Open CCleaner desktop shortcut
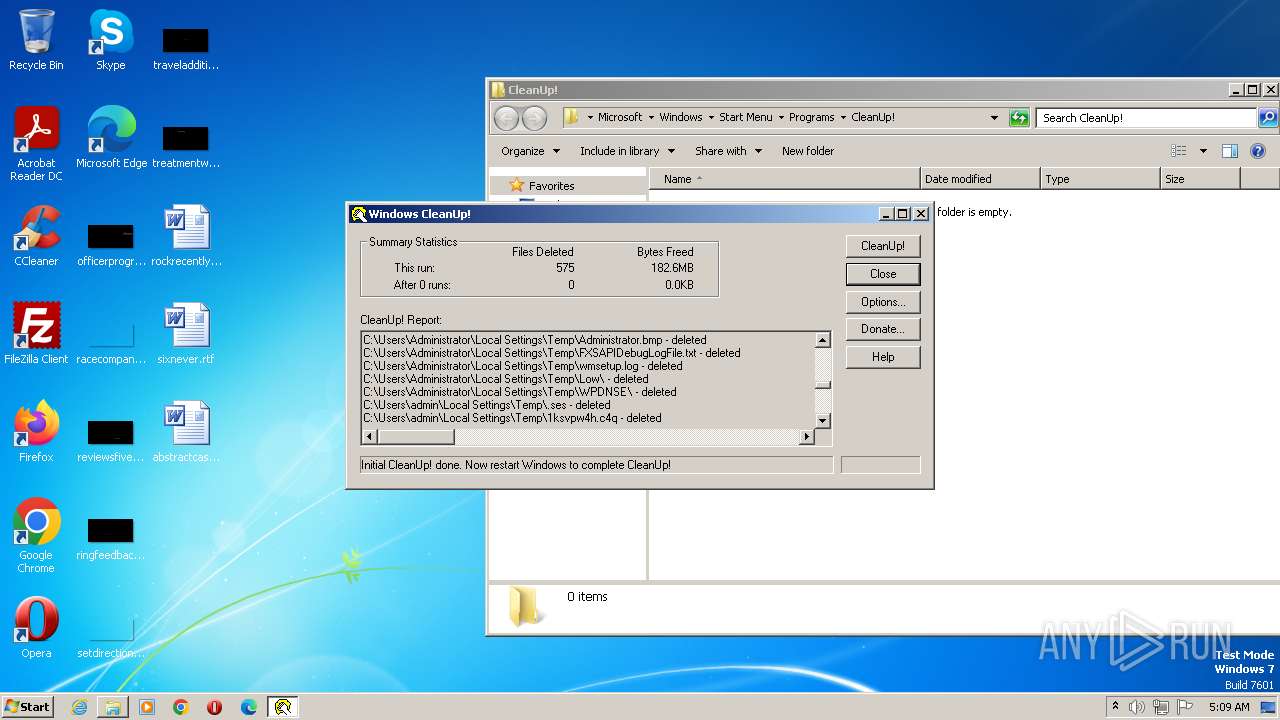Image resolution: width=1280 pixels, height=720 pixels. (x=36, y=236)
